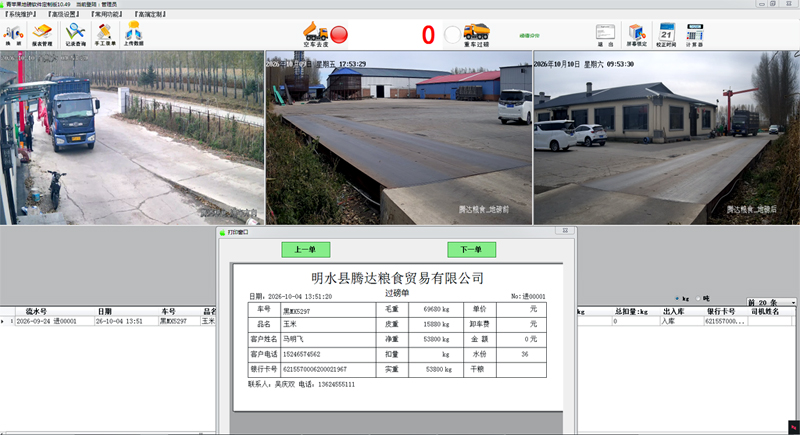
Task: Click phone number 15246574562 on ticket
Action: point(302,354)
